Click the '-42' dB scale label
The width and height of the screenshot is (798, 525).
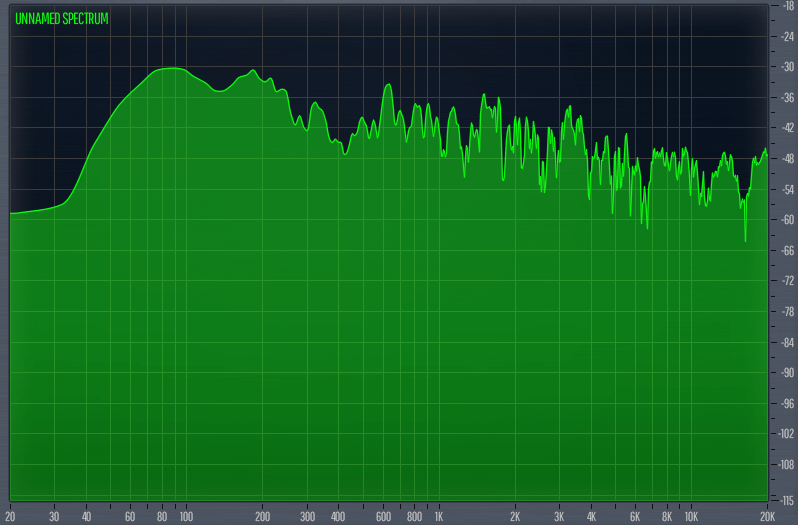[787, 128]
